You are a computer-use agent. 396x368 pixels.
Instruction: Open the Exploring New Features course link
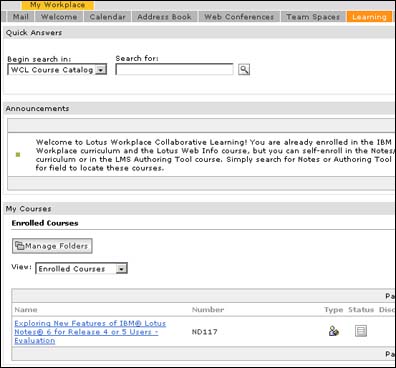coord(90,332)
